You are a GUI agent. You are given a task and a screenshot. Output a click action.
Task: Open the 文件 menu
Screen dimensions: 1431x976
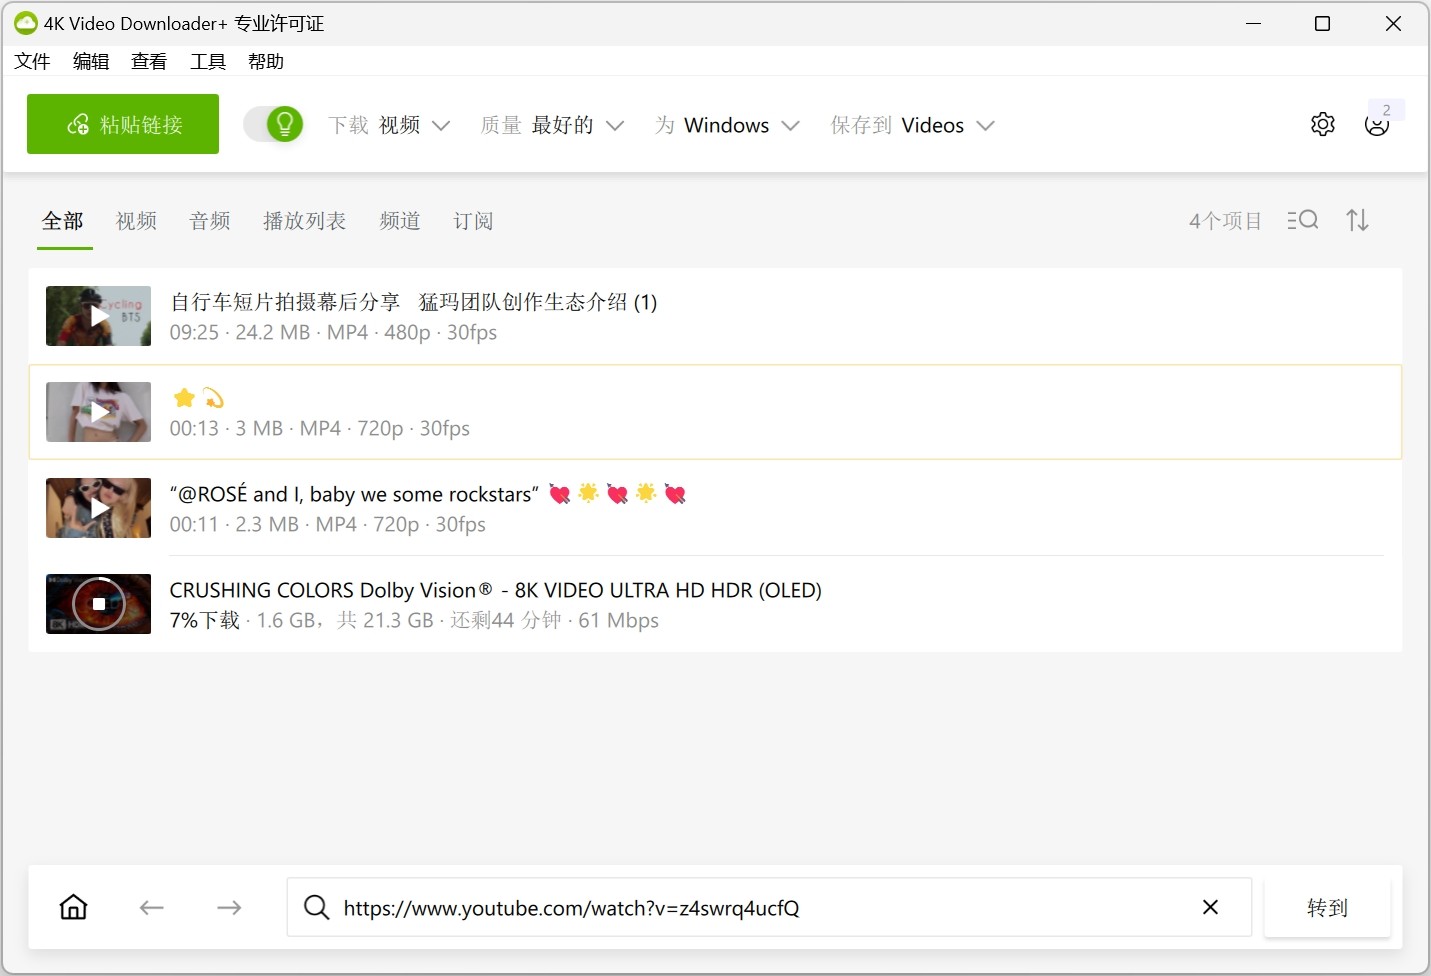[32, 61]
